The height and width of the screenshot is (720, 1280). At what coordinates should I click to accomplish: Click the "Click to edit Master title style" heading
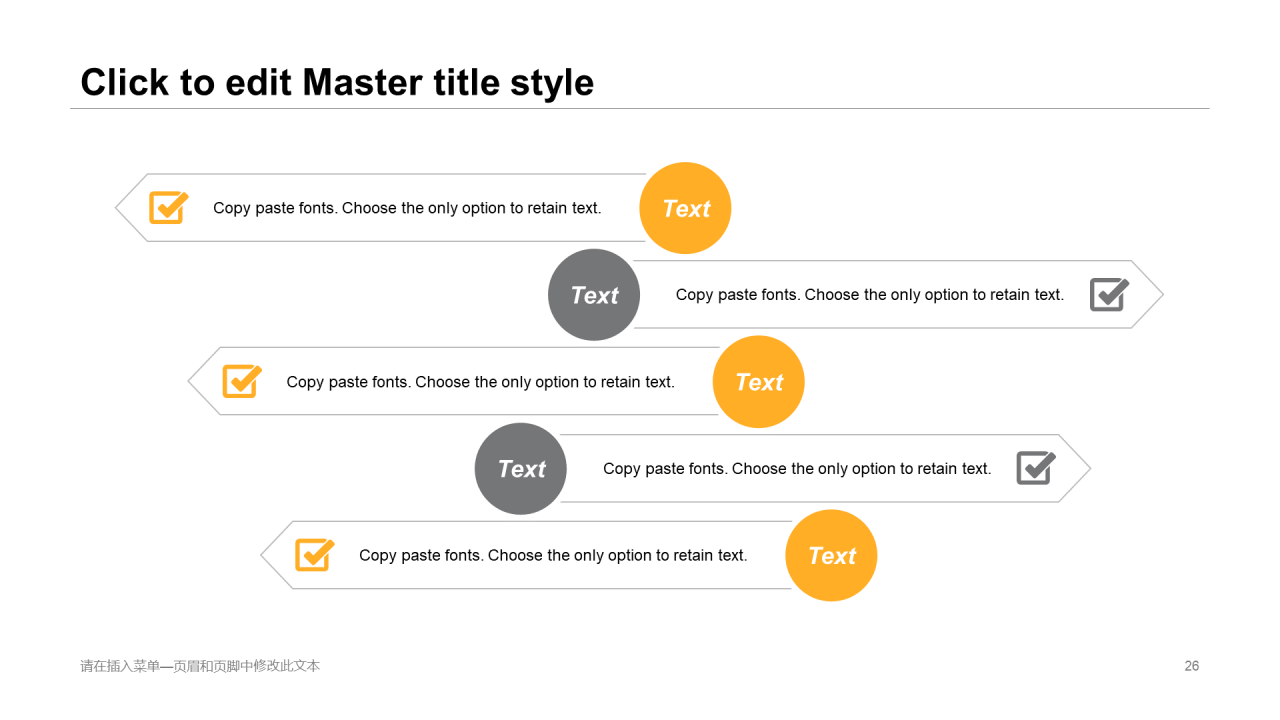(337, 82)
